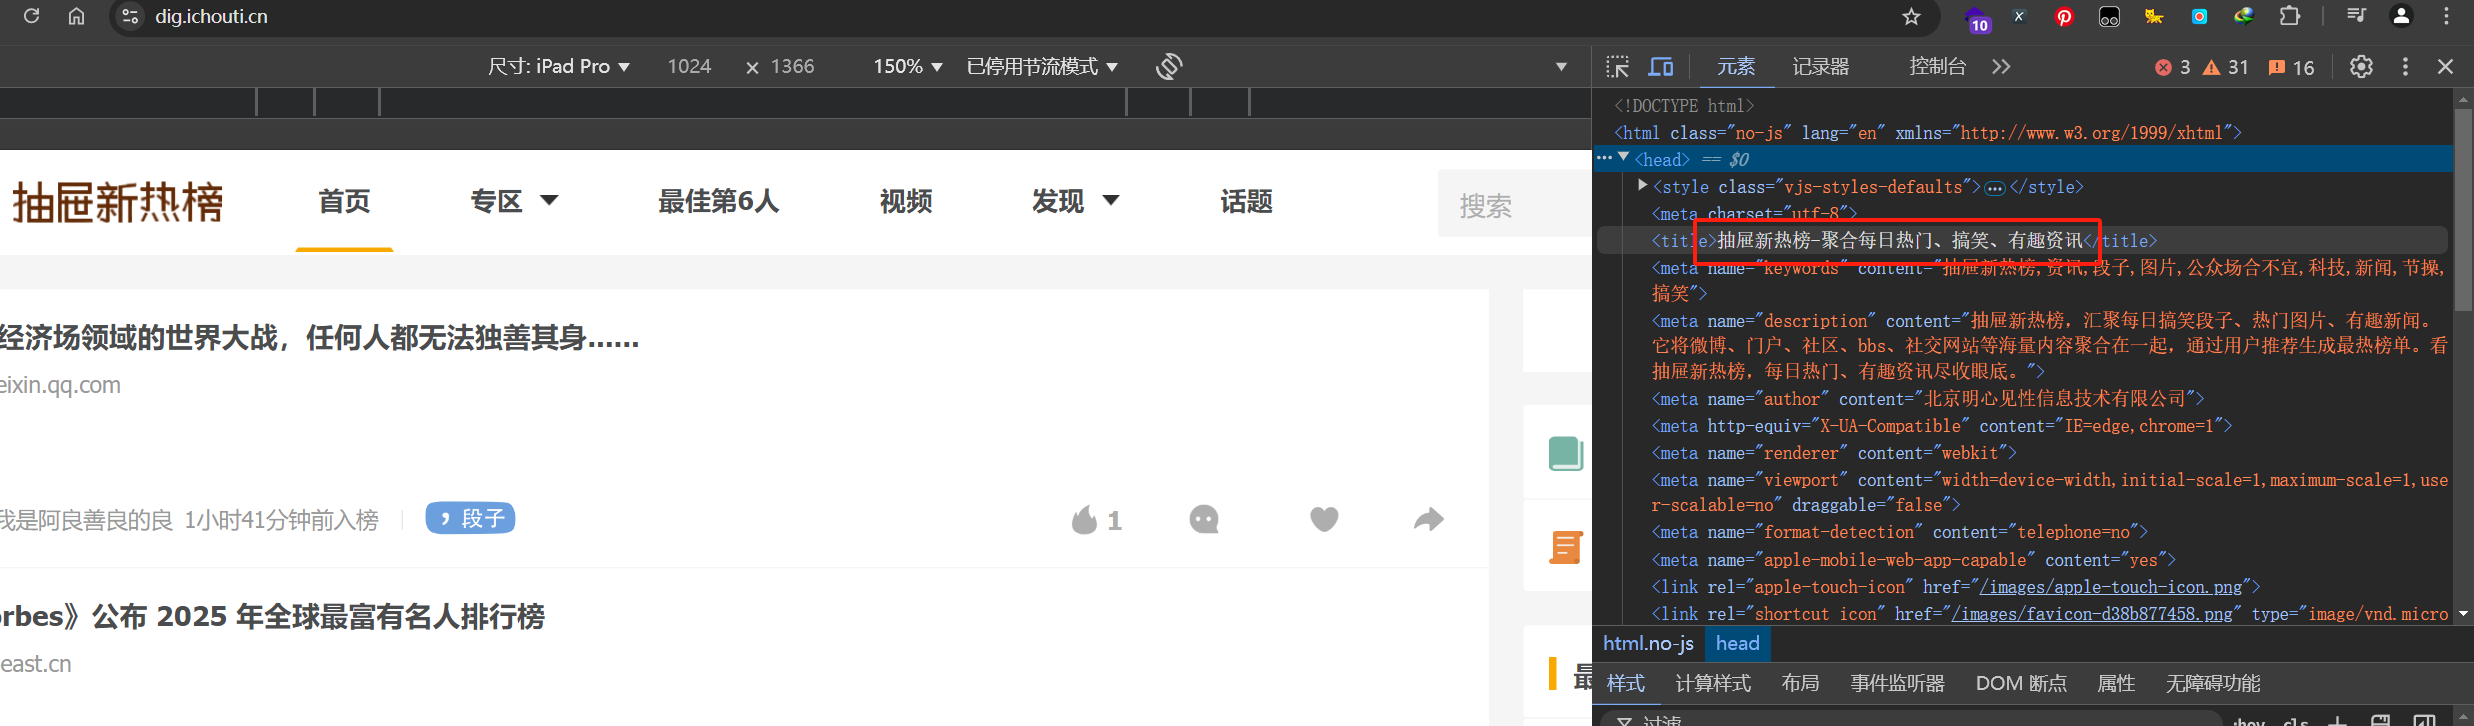Edit the device width value 1024
Viewport: 2474px width, 726px height.
pyautogui.click(x=689, y=66)
